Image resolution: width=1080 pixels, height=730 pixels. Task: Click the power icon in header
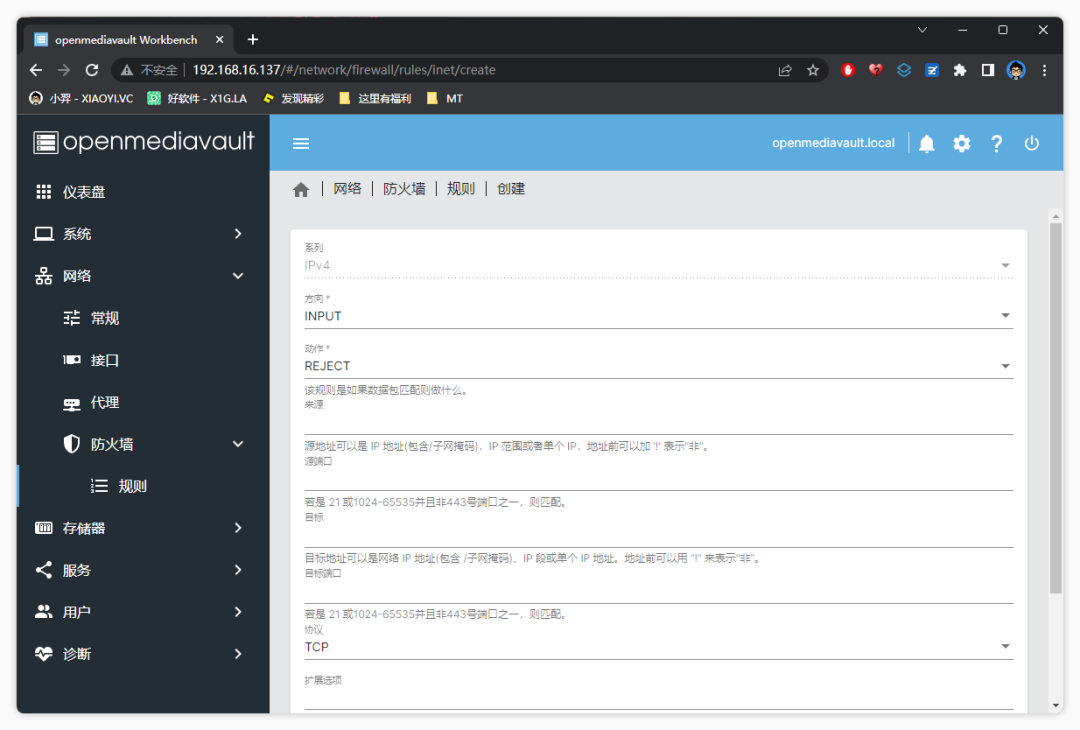[x=1032, y=143]
